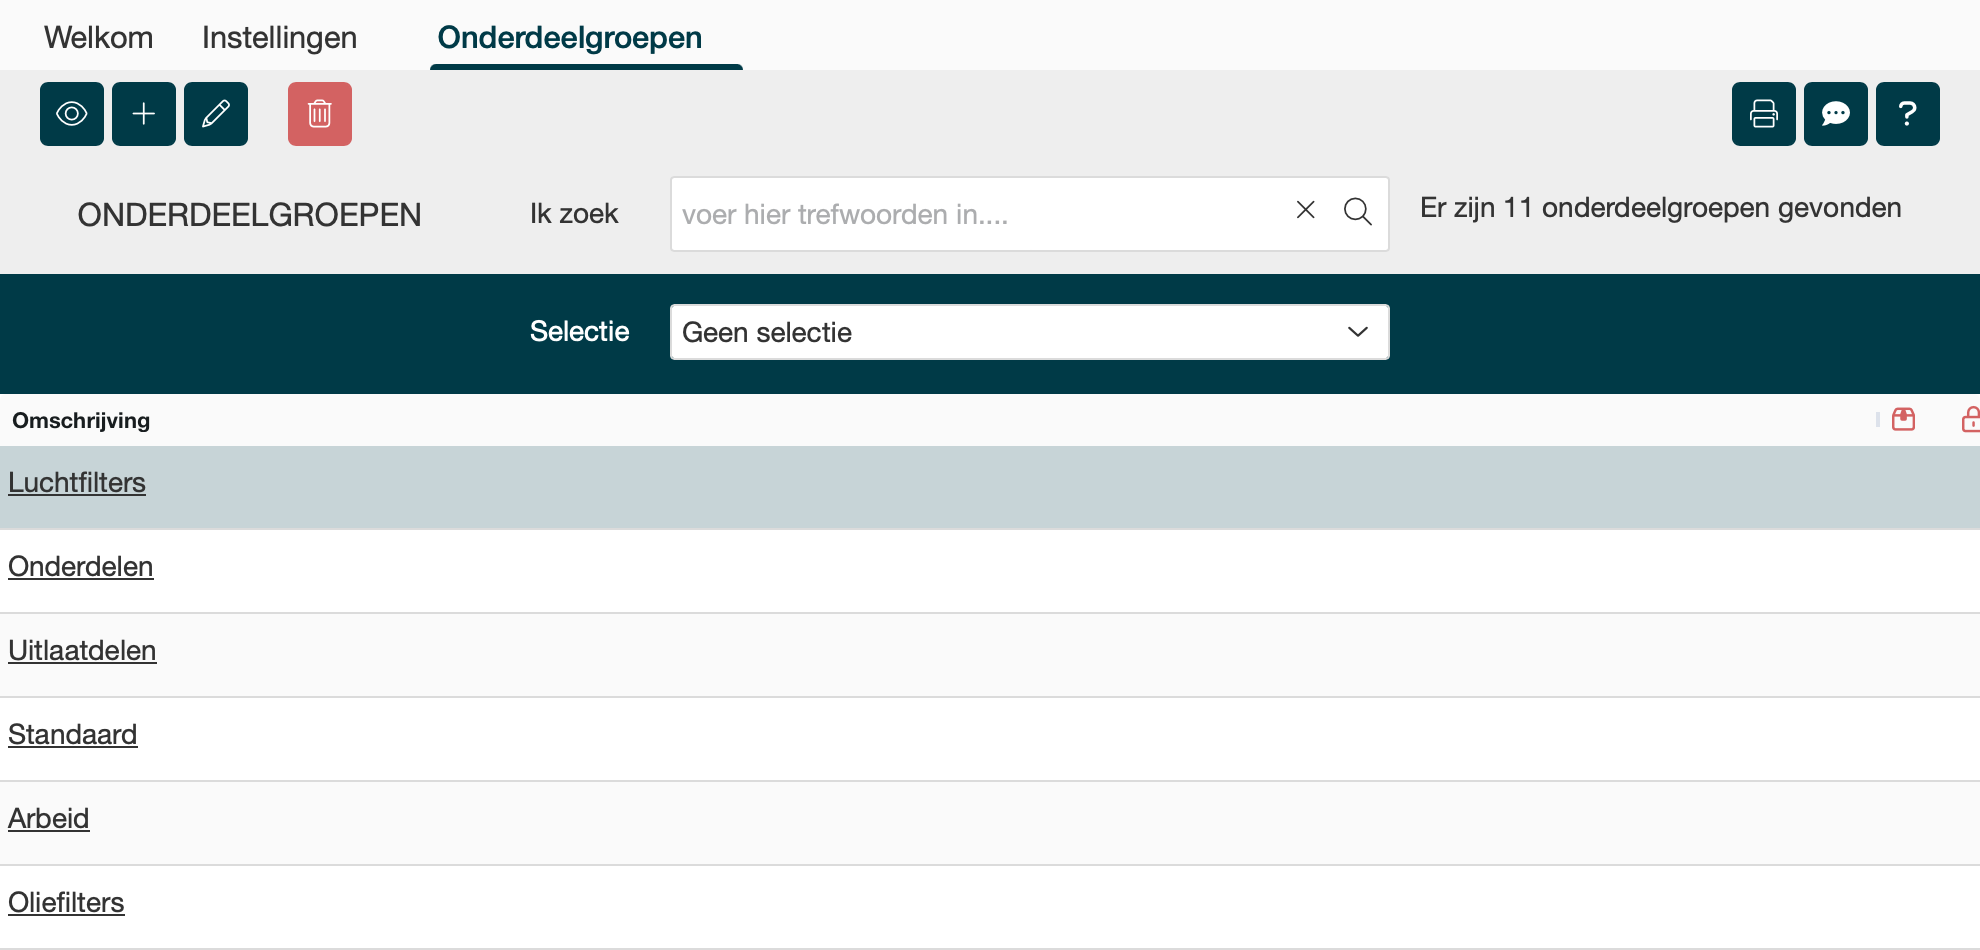Screen dimensions: 1980x950
Task: Click the magnifying glass search icon
Action: pyautogui.click(x=1357, y=212)
